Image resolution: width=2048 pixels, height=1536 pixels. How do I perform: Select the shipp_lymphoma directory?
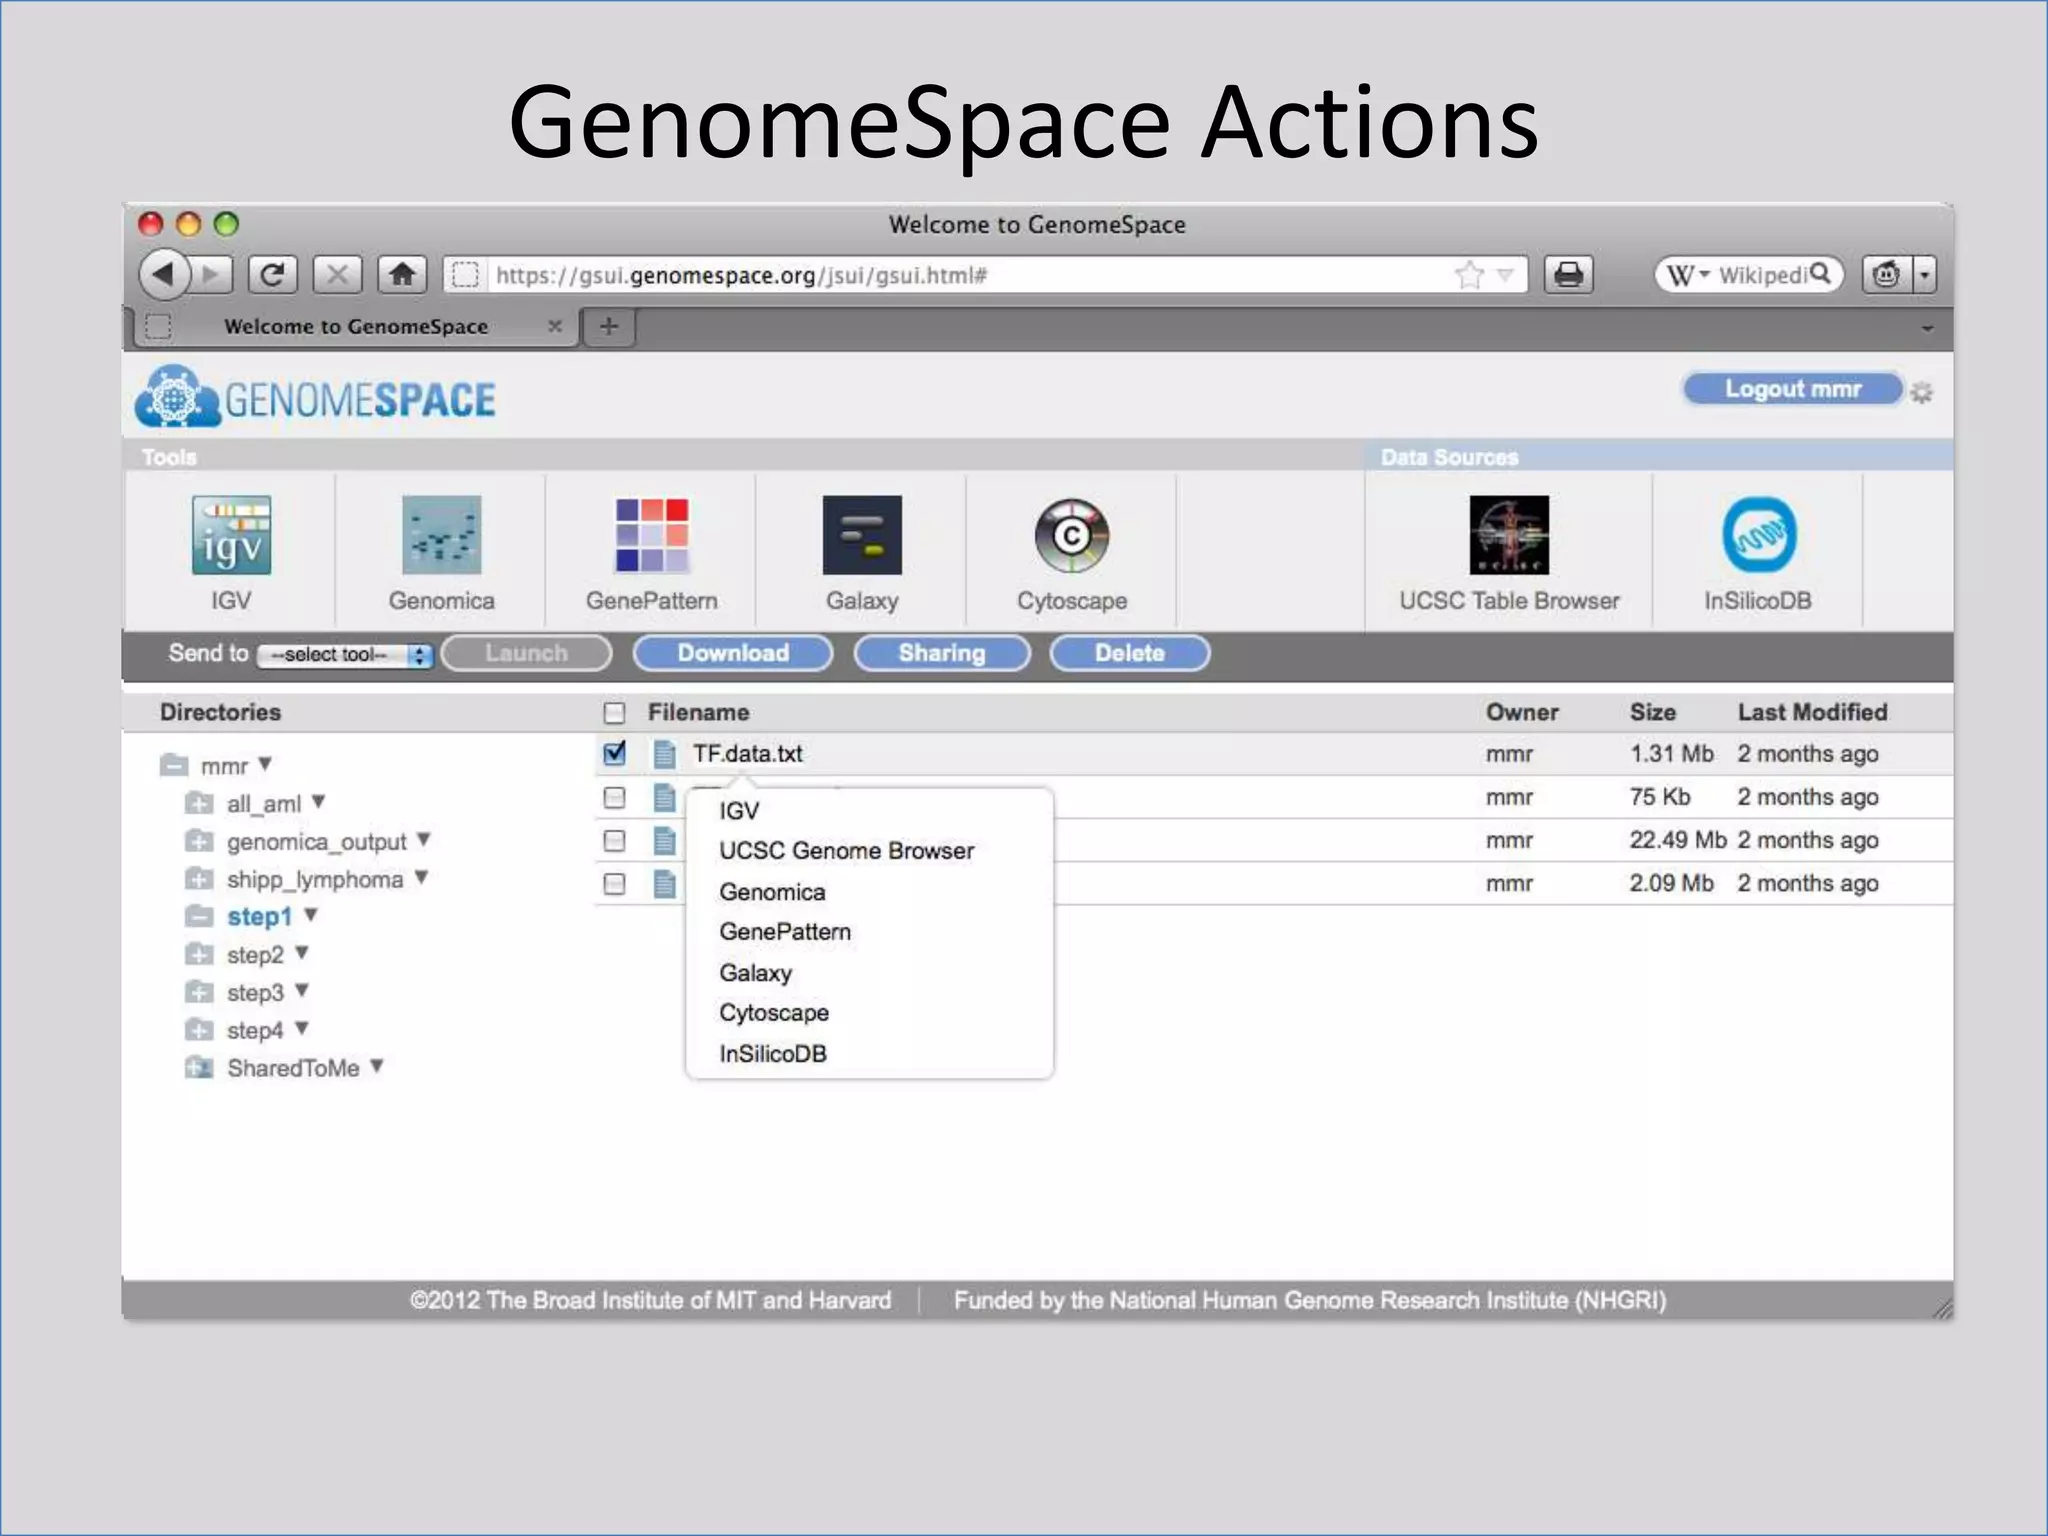[315, 880]
